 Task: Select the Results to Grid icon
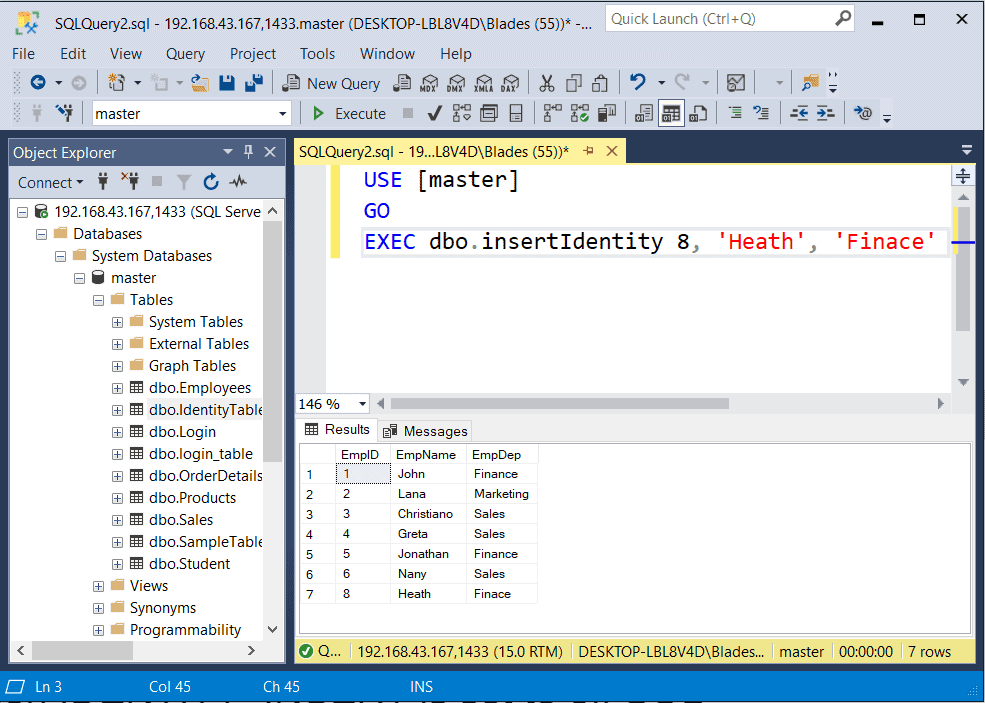[x=670, y=113]
